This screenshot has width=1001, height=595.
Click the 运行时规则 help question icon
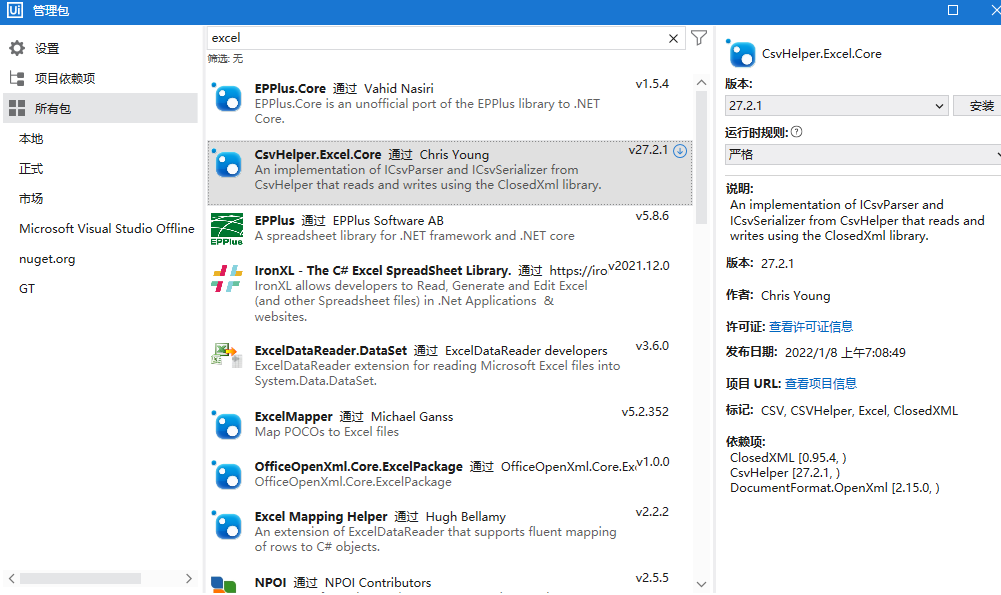[796, 132]
